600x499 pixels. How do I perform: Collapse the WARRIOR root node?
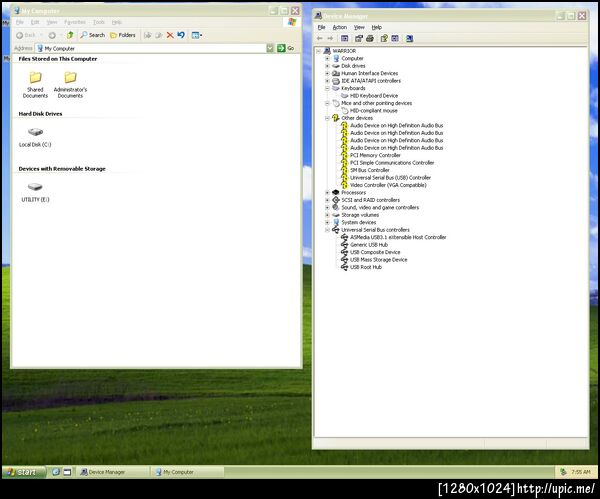318,51
